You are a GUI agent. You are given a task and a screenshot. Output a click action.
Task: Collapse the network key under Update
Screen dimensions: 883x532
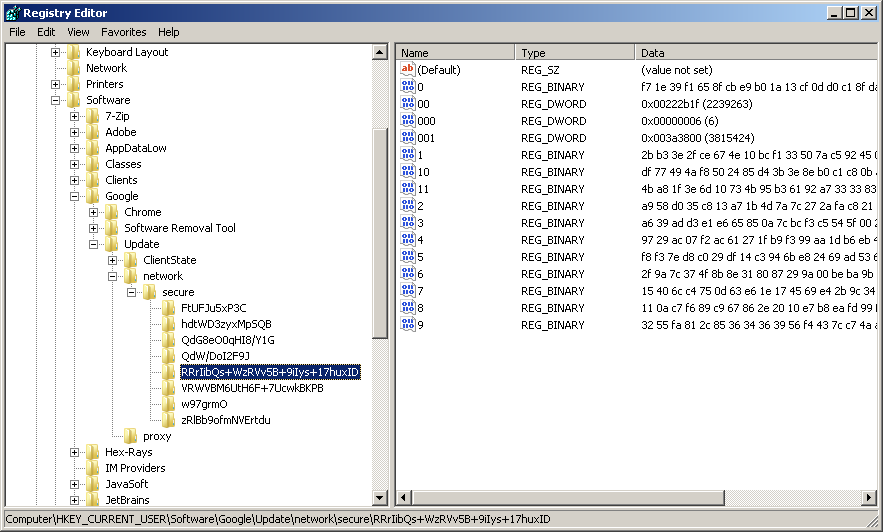coord(113,276)
